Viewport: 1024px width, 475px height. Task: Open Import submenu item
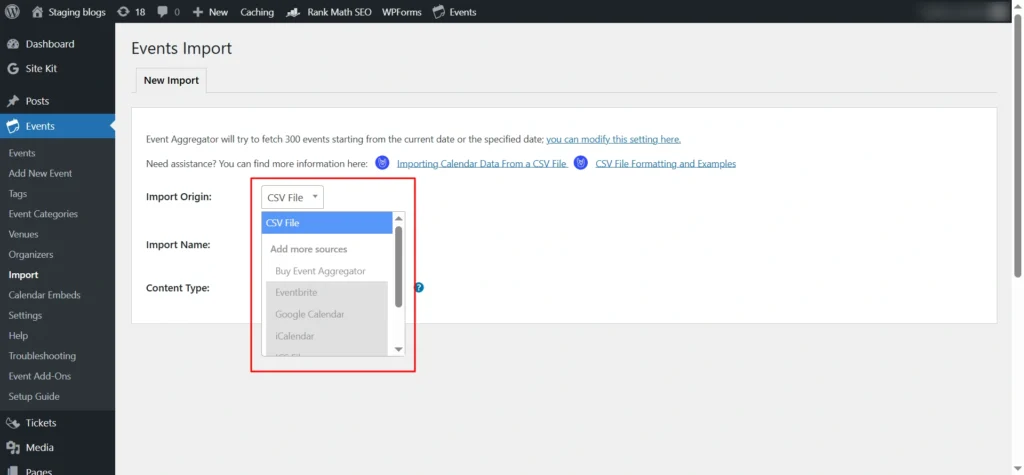click(24, 275)
